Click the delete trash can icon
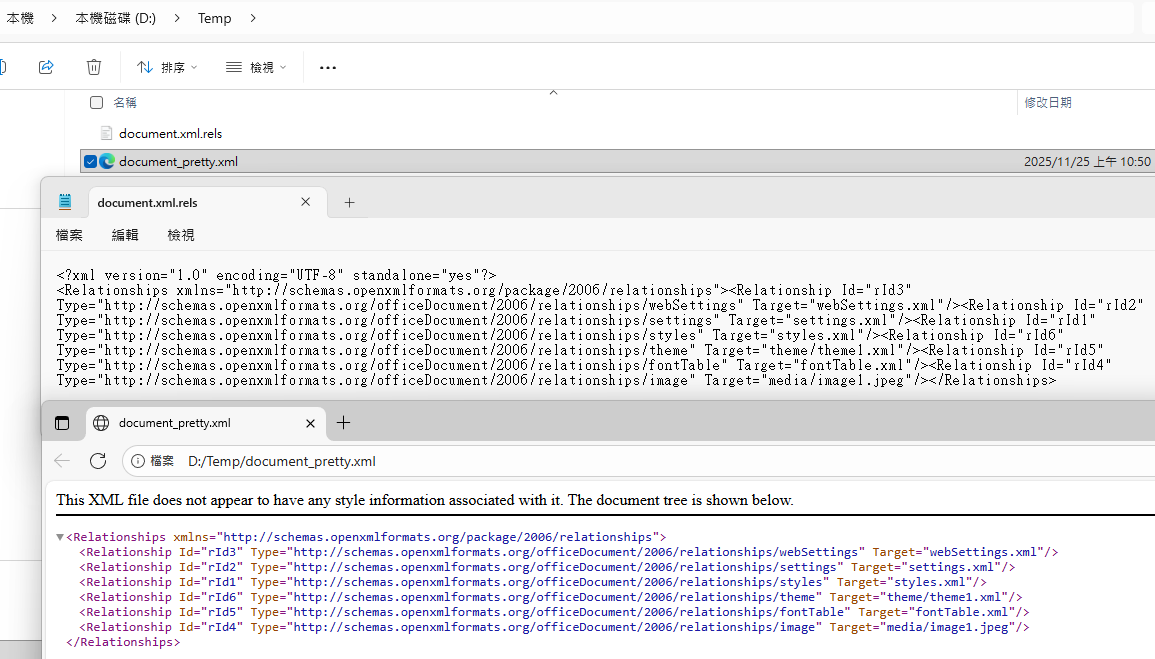 pos(94,67)
